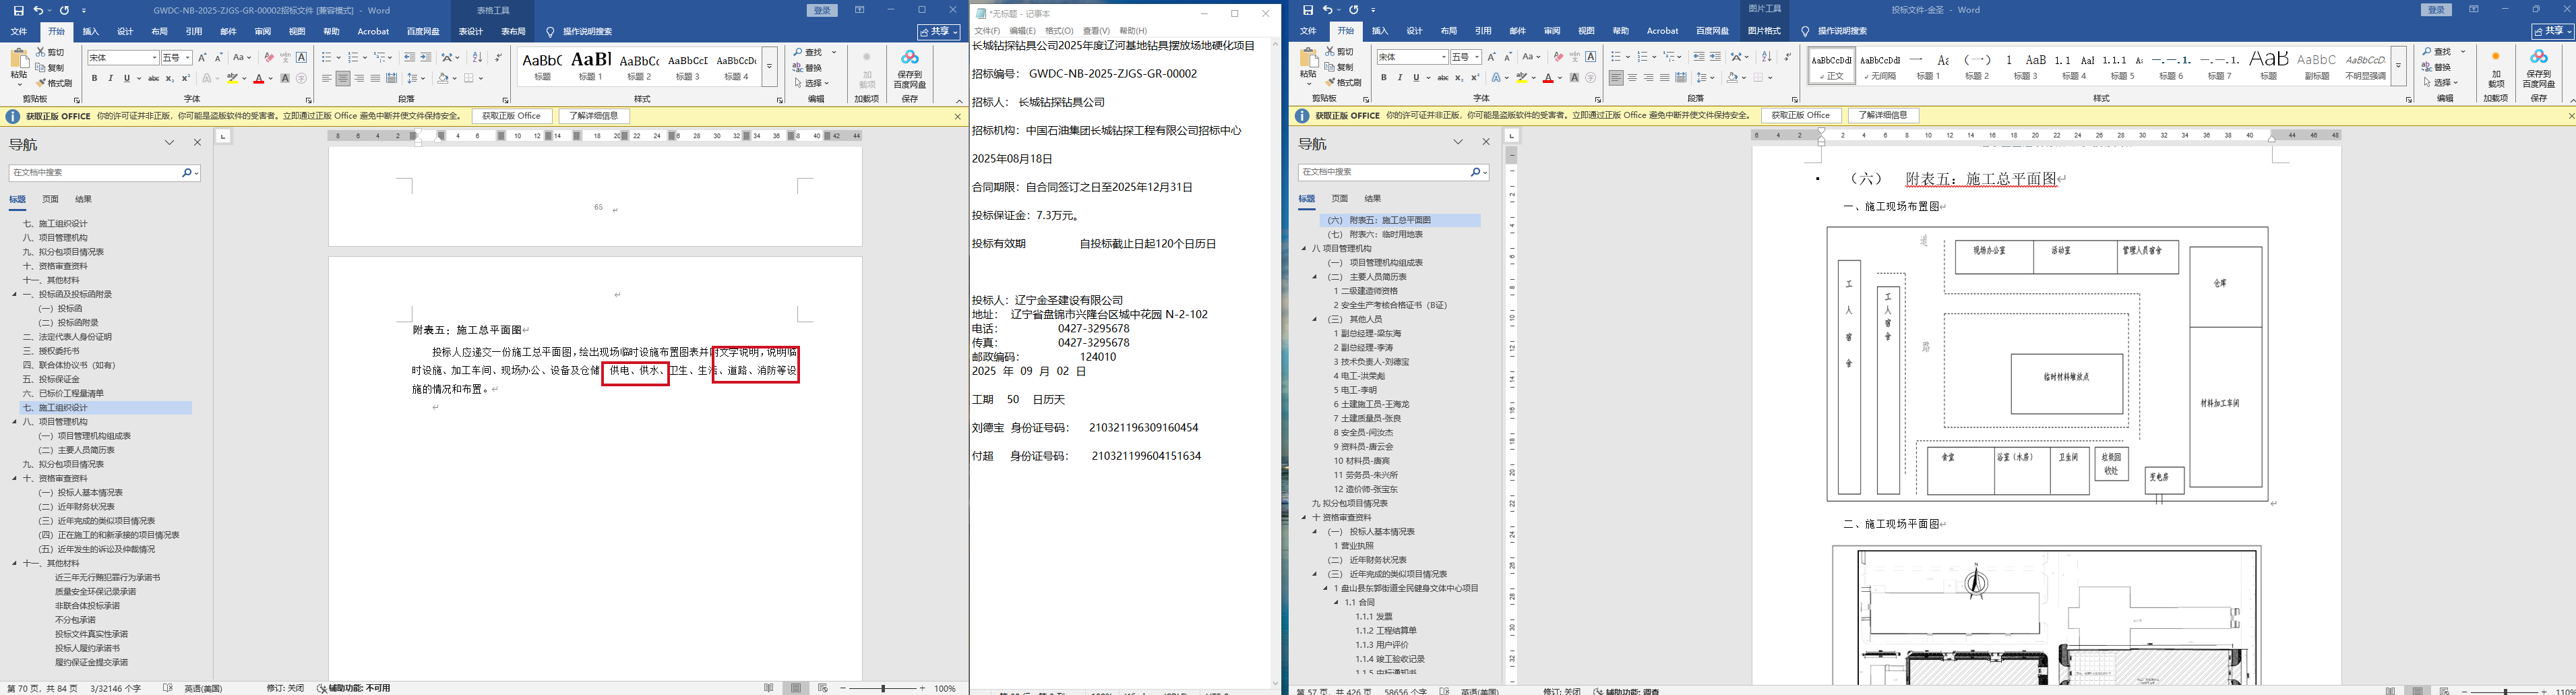Click the borders icon in the left Word ribbon
This screenshot has width=2576, height=695.
coord(468,78)
